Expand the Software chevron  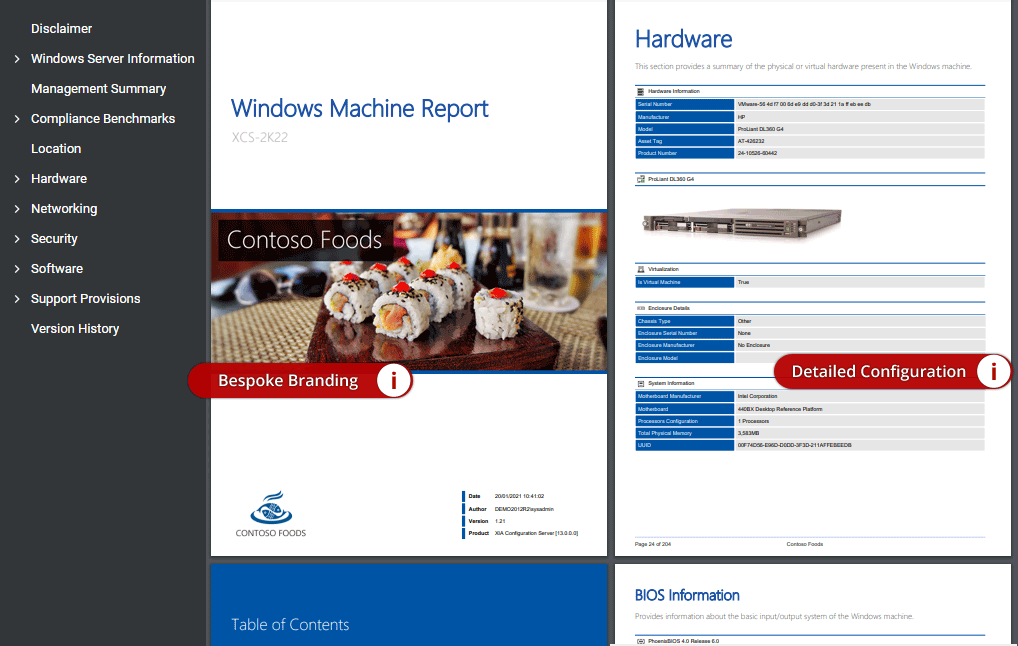click(x=17, y=269)
